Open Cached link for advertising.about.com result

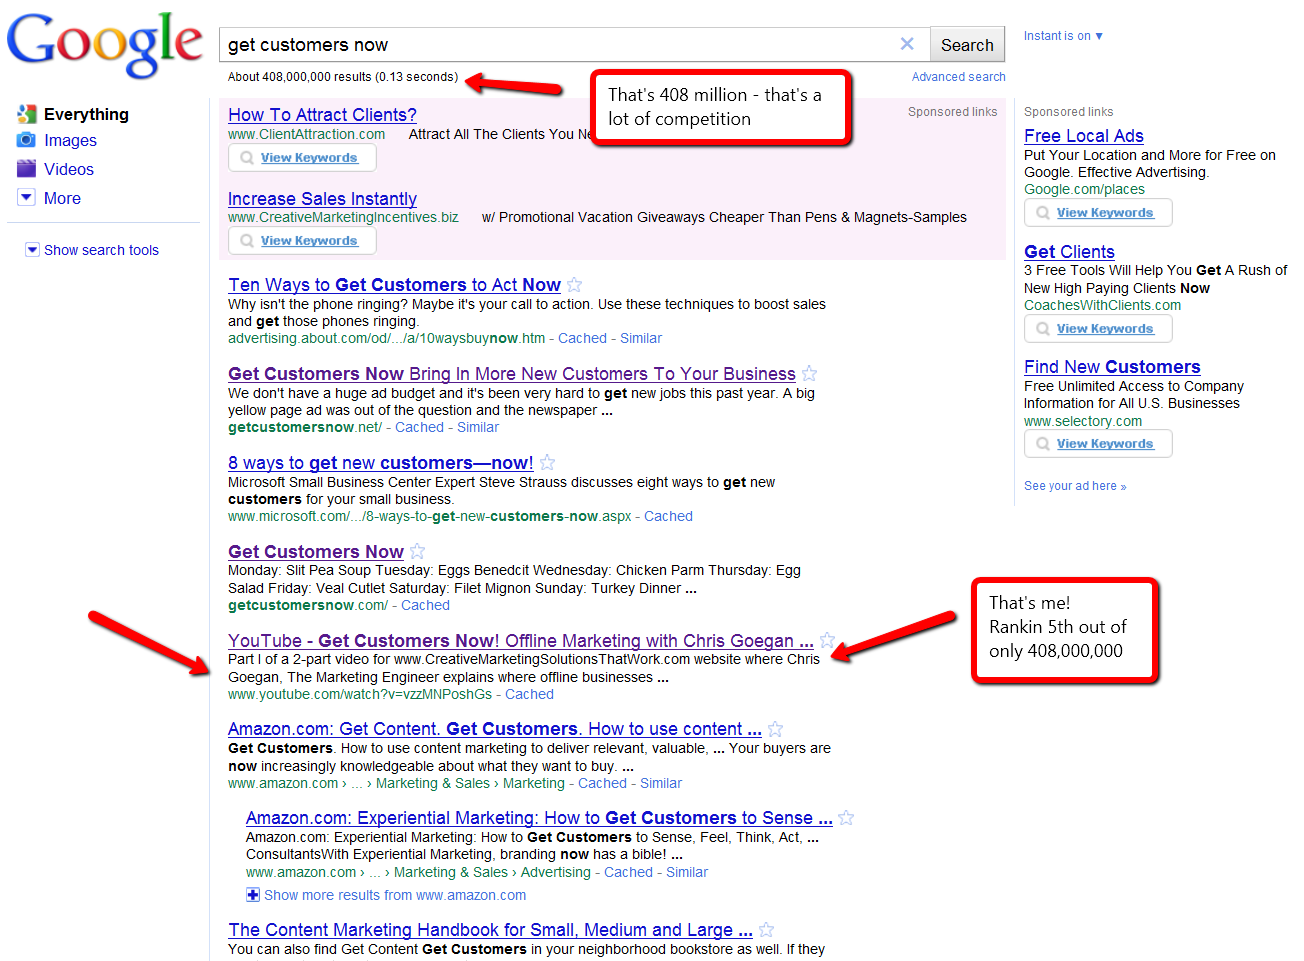click(582, 339)
